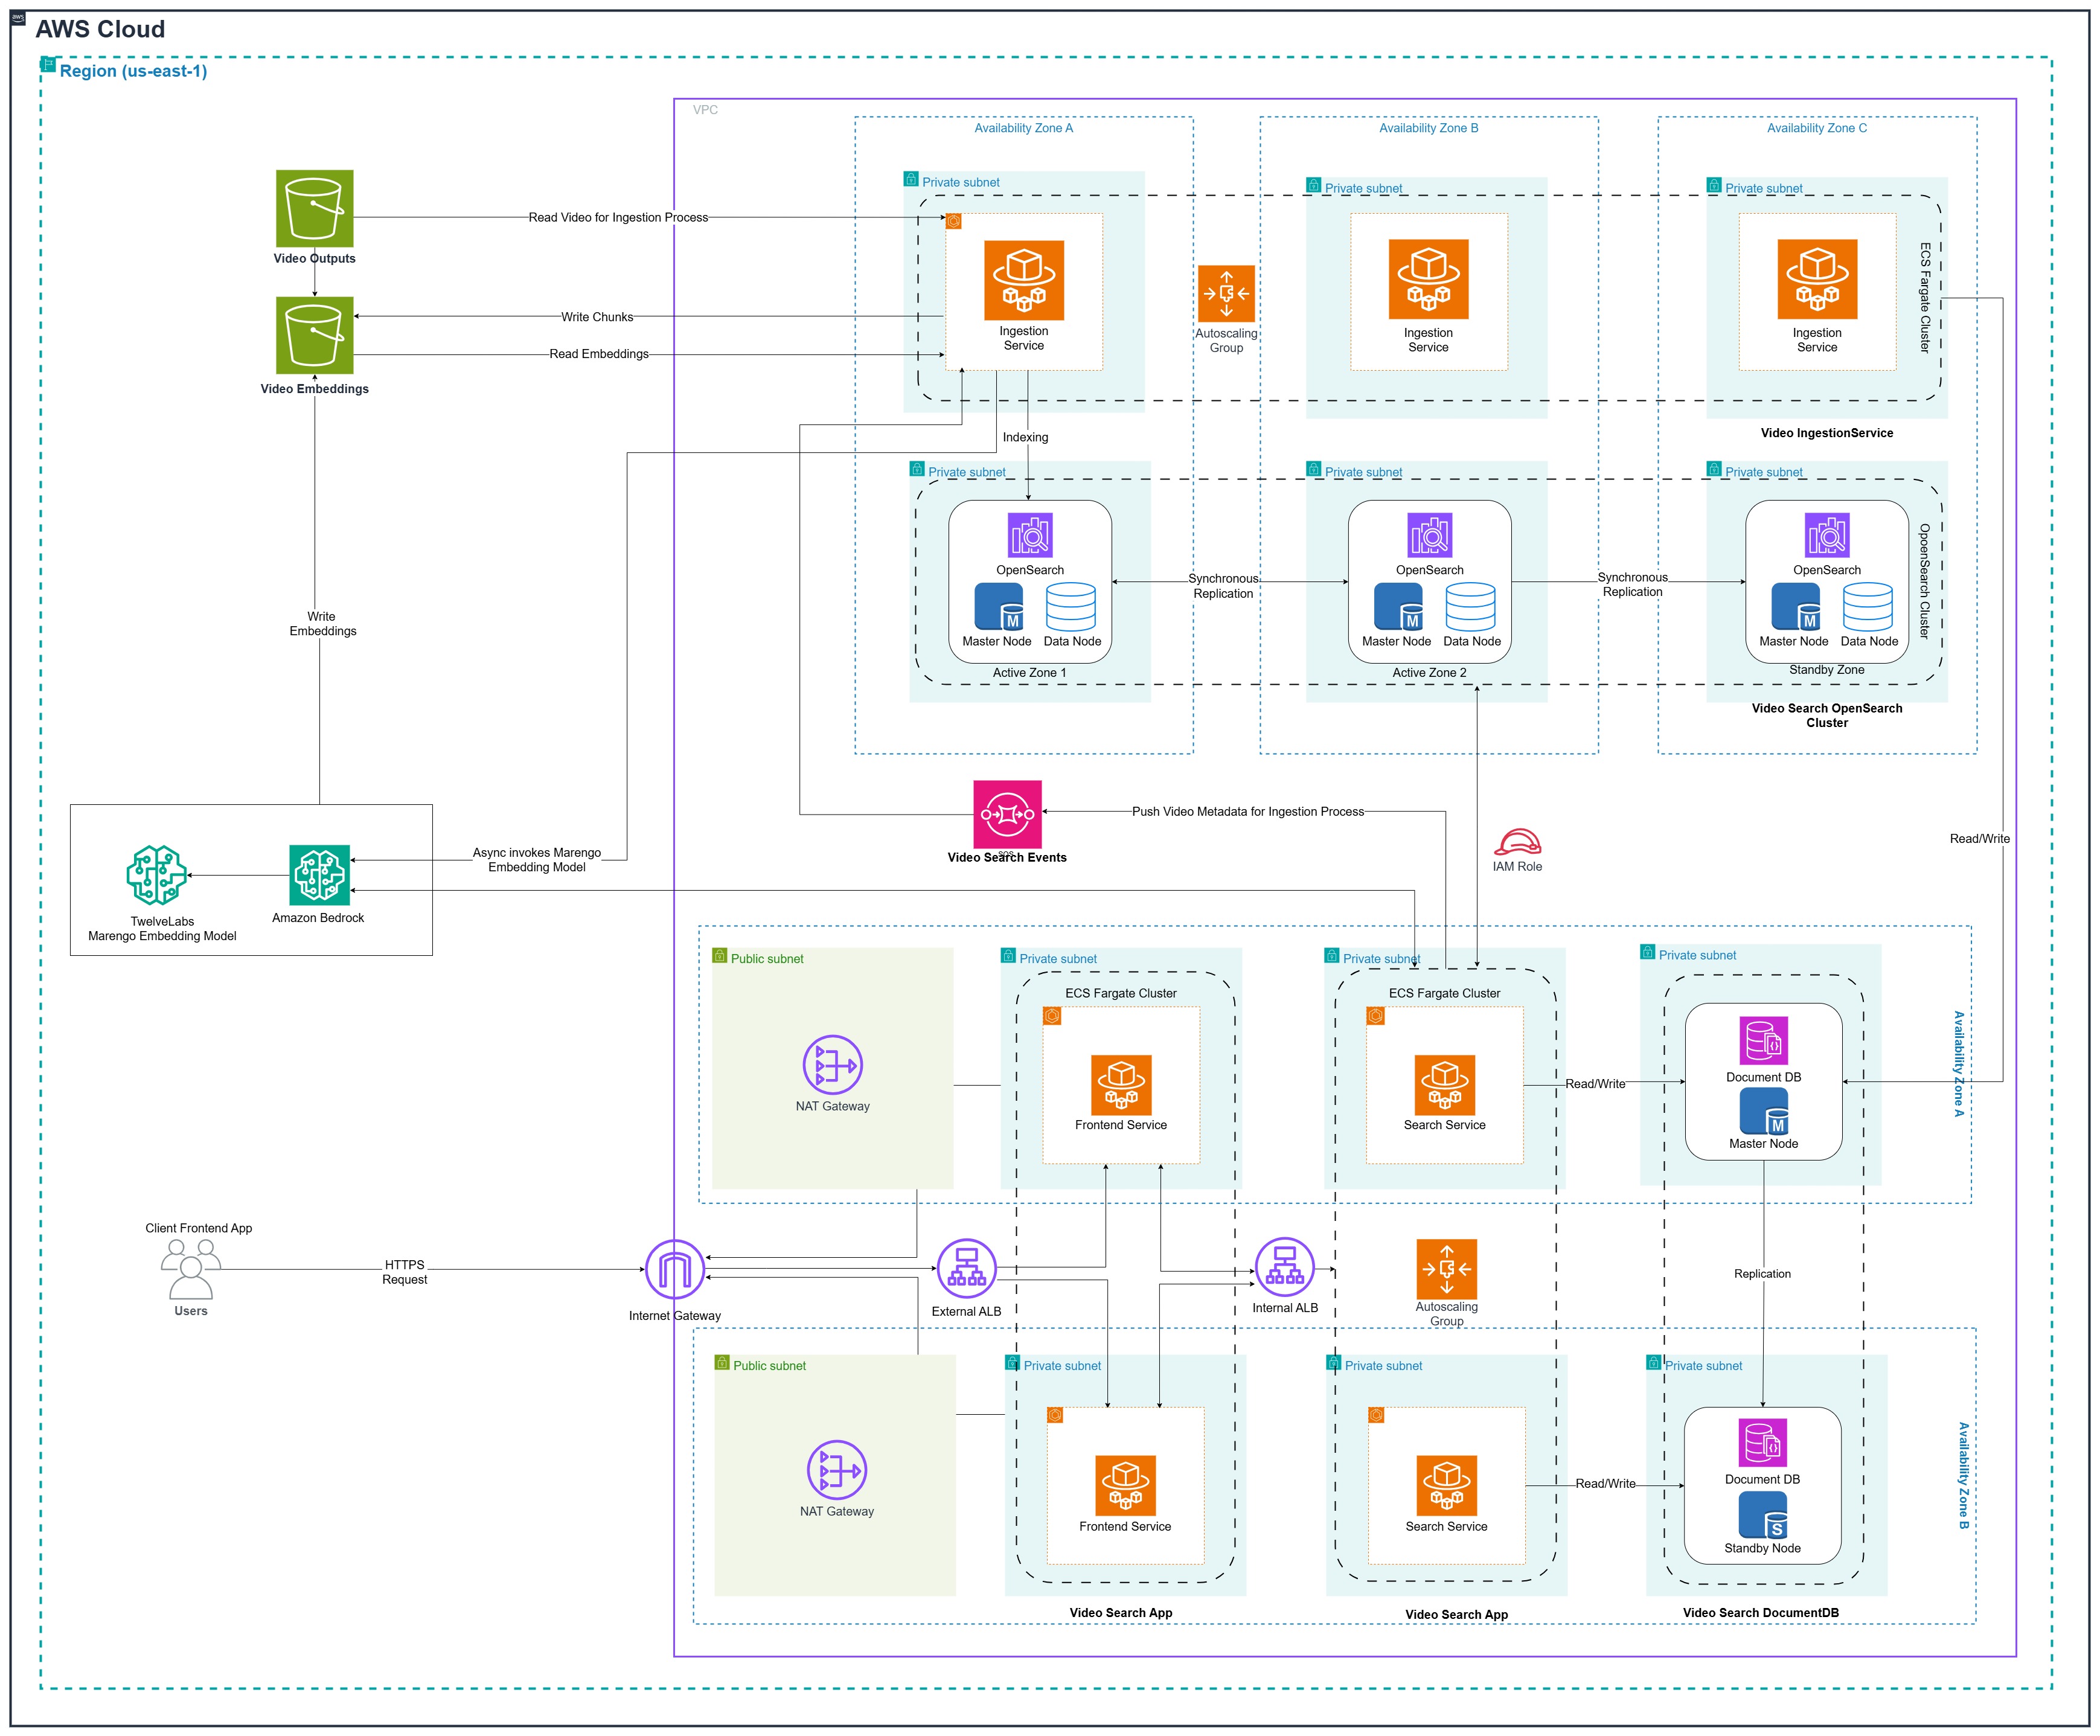
Task: Select the Master Node icon in Active Zone 1
Action: pos(999,607)
